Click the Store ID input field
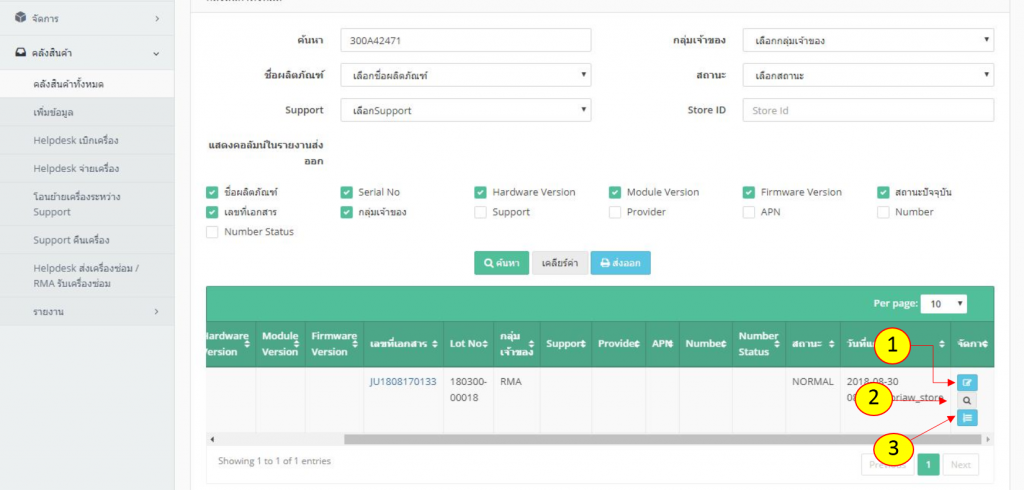1024x490 pixels. [868, 110]
